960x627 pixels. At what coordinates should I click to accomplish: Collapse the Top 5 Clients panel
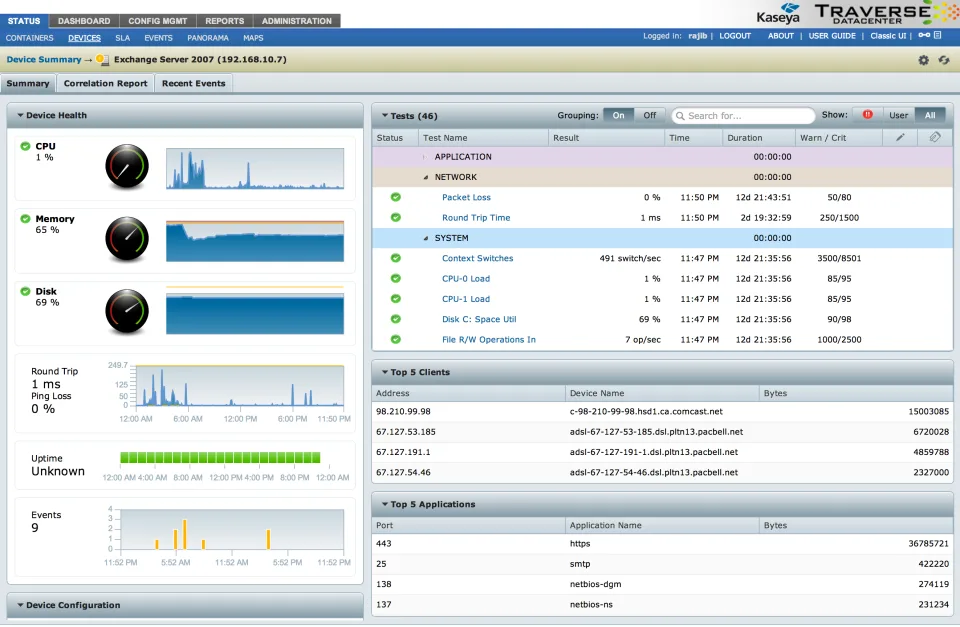385,372
